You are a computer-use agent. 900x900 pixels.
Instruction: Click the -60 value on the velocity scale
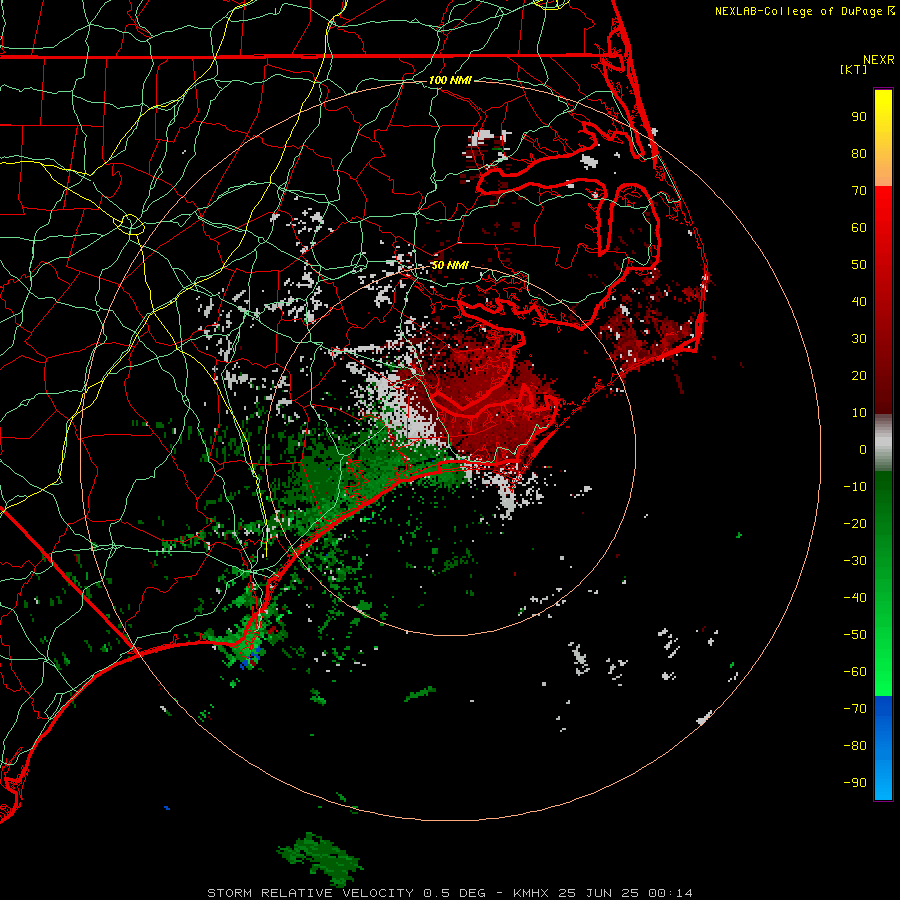click(x=855, y=672)
